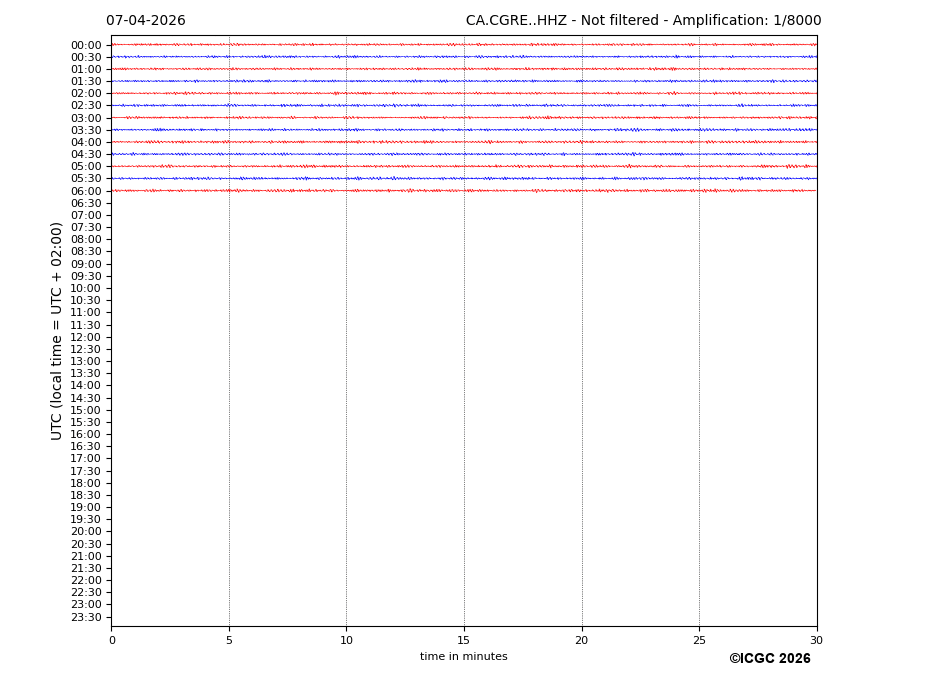The image size is (927, 696).
Task: Select the 05:30 blue seismic trace
Action: (x=463, y=178)
